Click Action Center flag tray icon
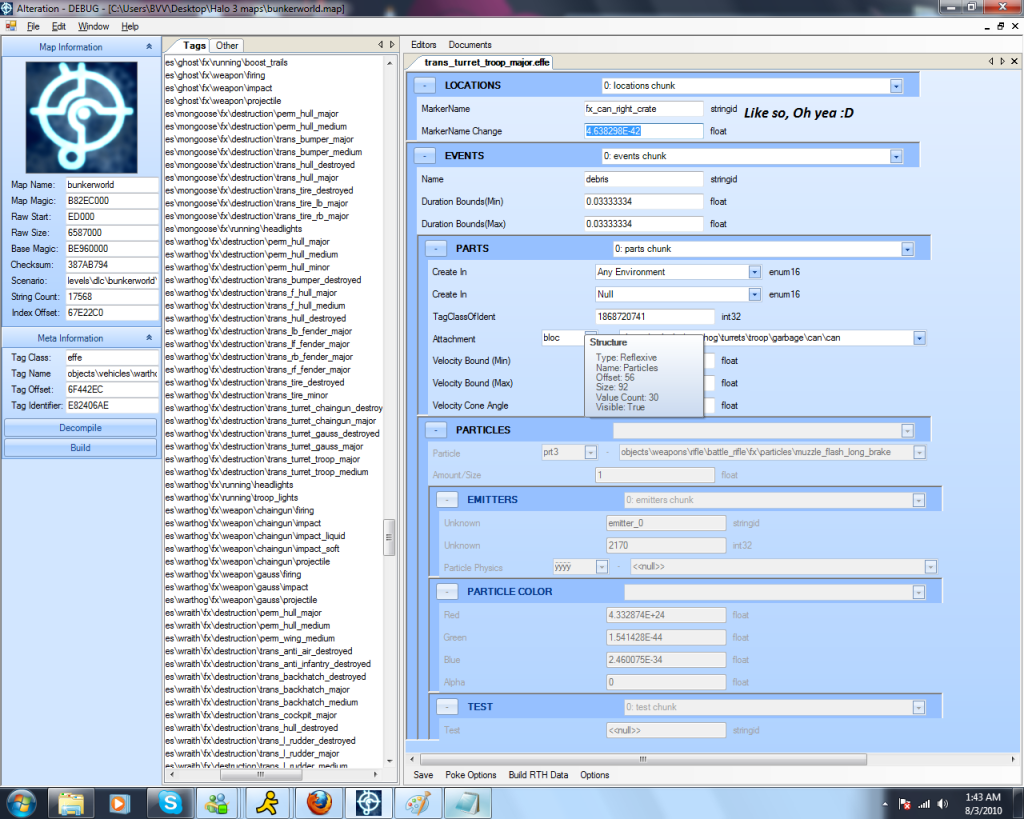Viewport: 1024px width, 819px height. [x=904, y=804]
